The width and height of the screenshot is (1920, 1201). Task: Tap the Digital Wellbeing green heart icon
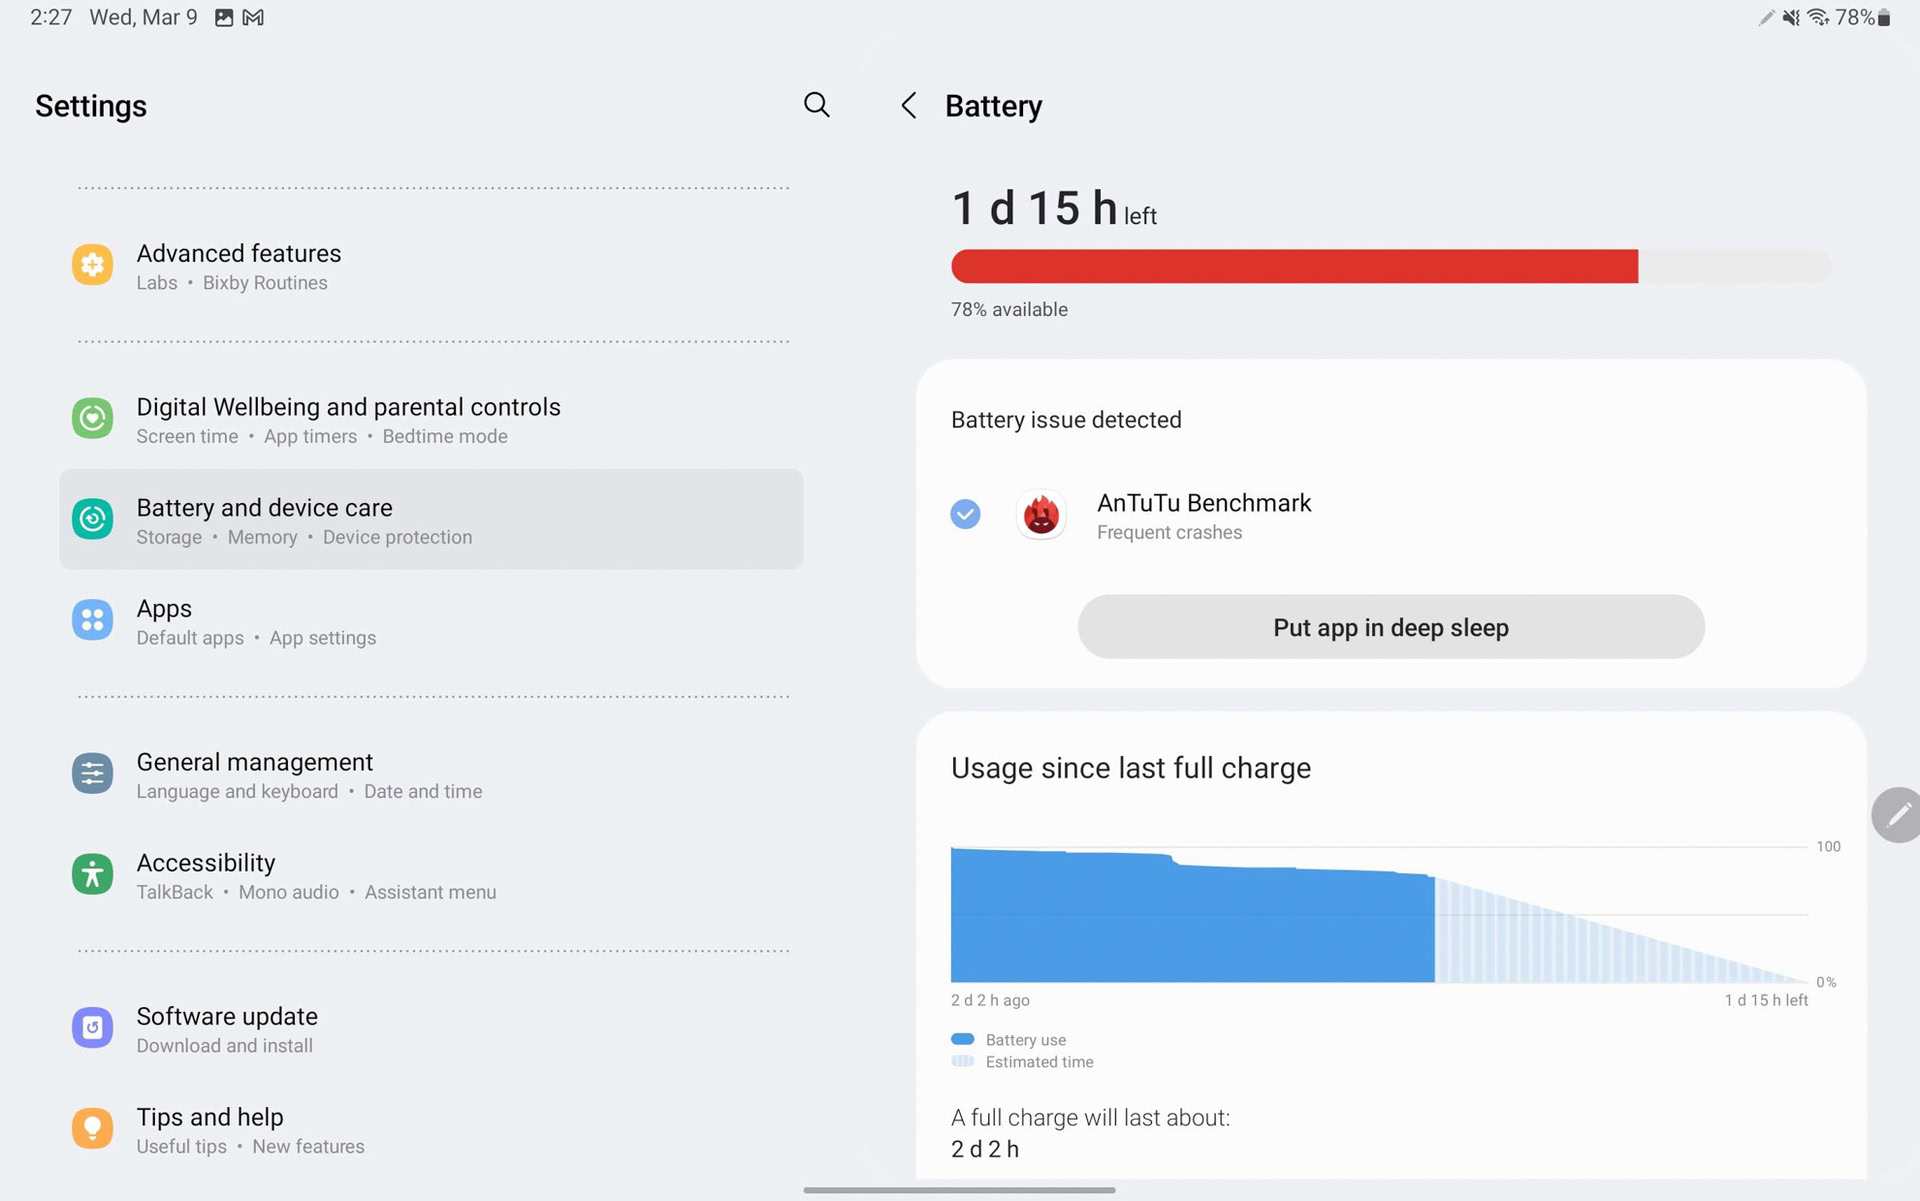coord(92,418)
